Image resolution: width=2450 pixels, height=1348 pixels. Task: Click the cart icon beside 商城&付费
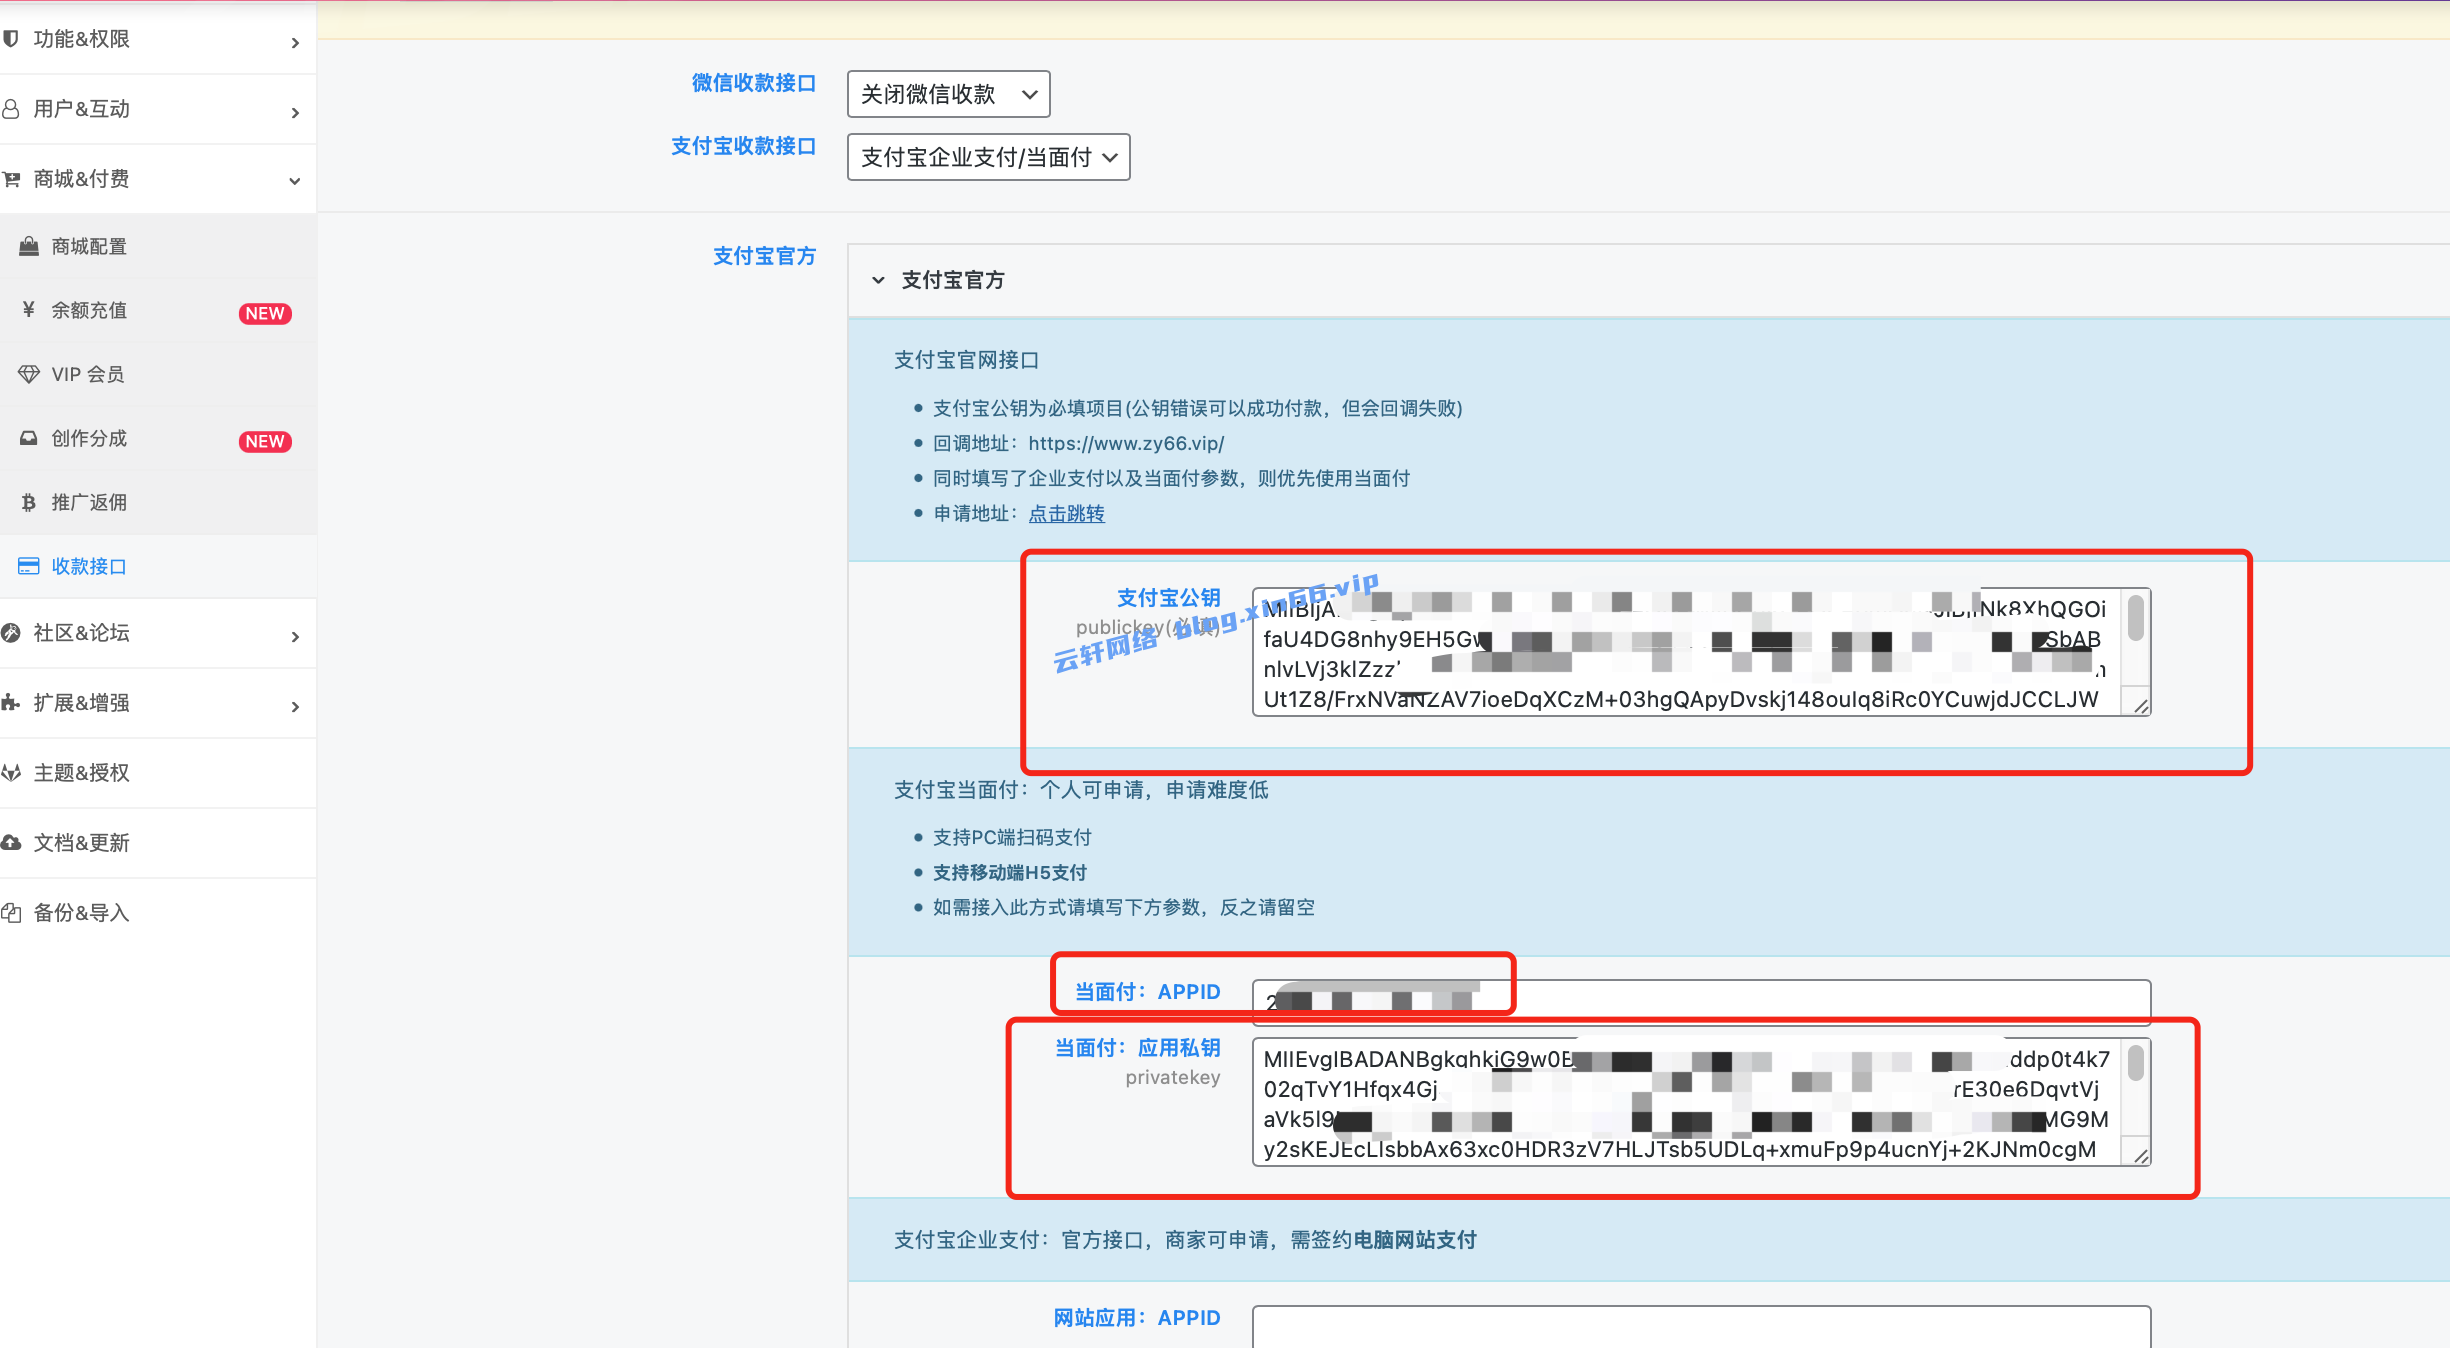tap(11, 179)
